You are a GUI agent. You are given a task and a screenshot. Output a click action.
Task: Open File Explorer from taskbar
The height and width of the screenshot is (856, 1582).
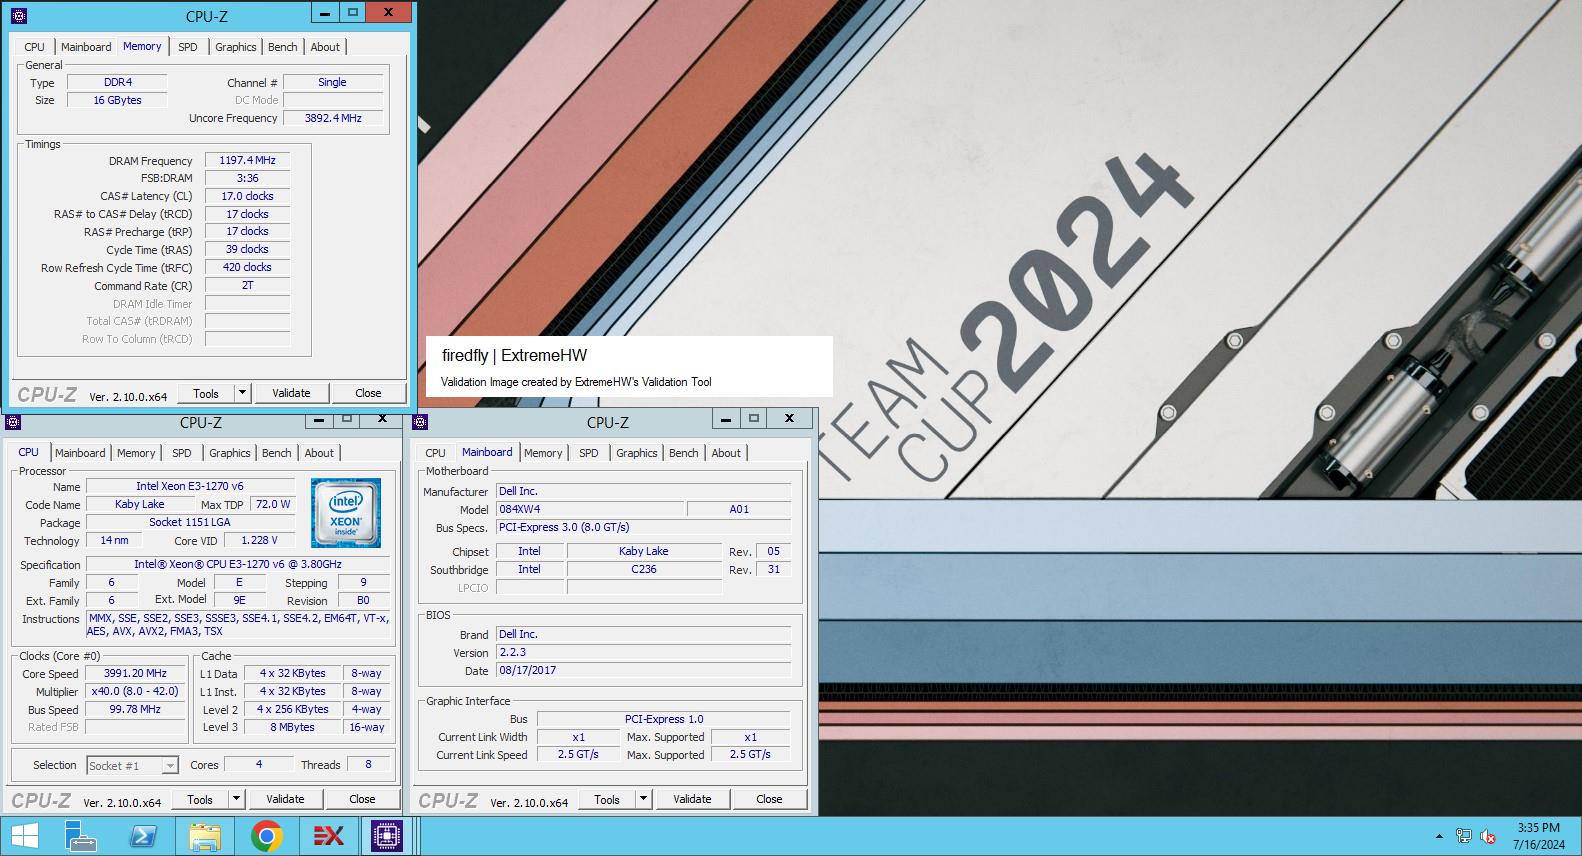pos(204,836)
